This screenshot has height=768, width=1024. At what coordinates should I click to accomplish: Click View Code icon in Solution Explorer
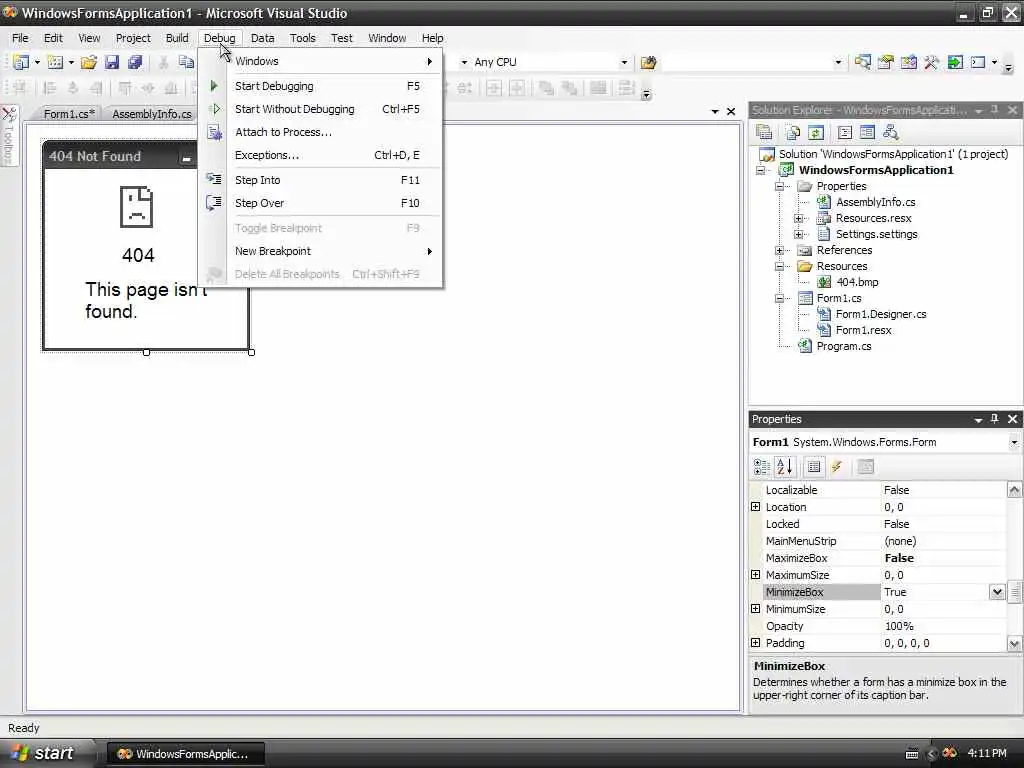pos(844,133)
